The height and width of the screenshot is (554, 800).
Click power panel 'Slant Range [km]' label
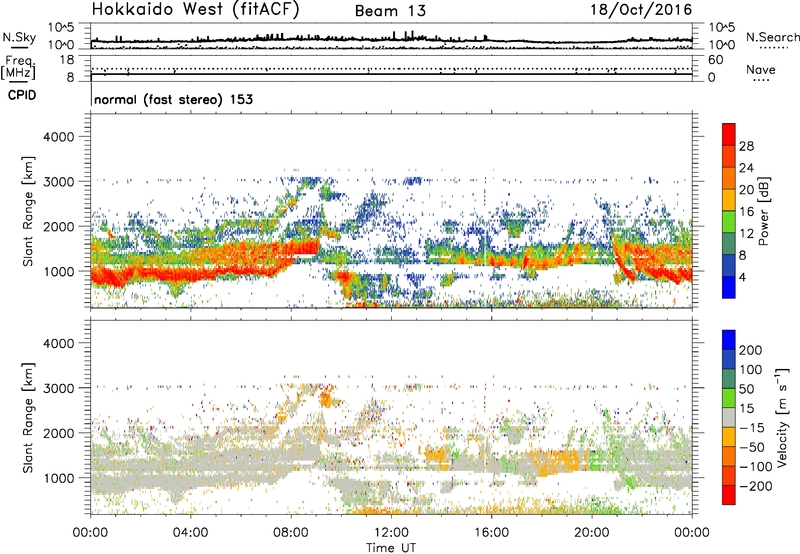[x=28, y=211]
